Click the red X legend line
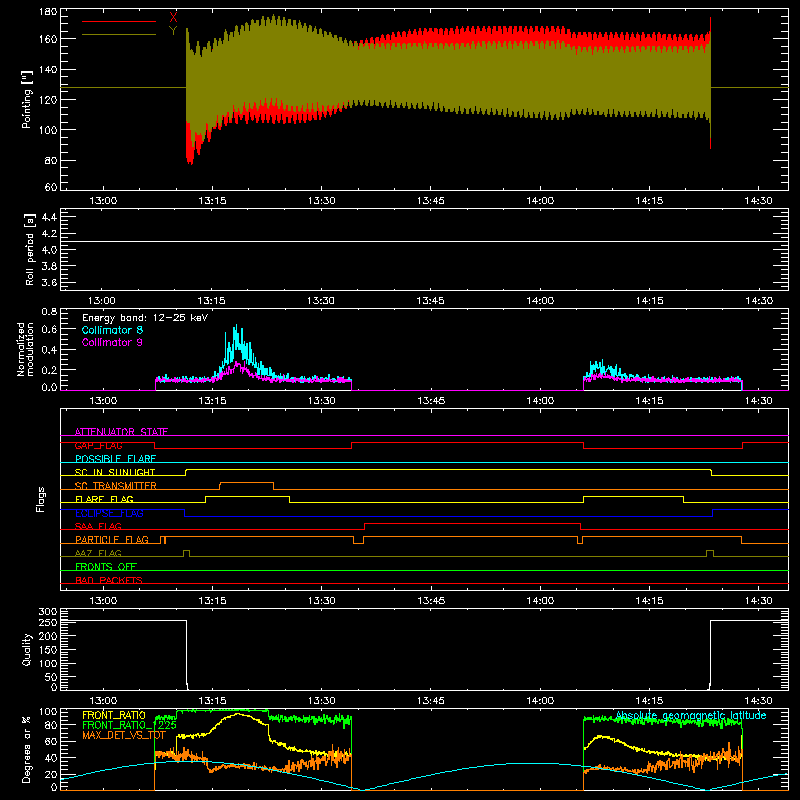Screen dimensions: 800x800 click(x=119, y=21)
